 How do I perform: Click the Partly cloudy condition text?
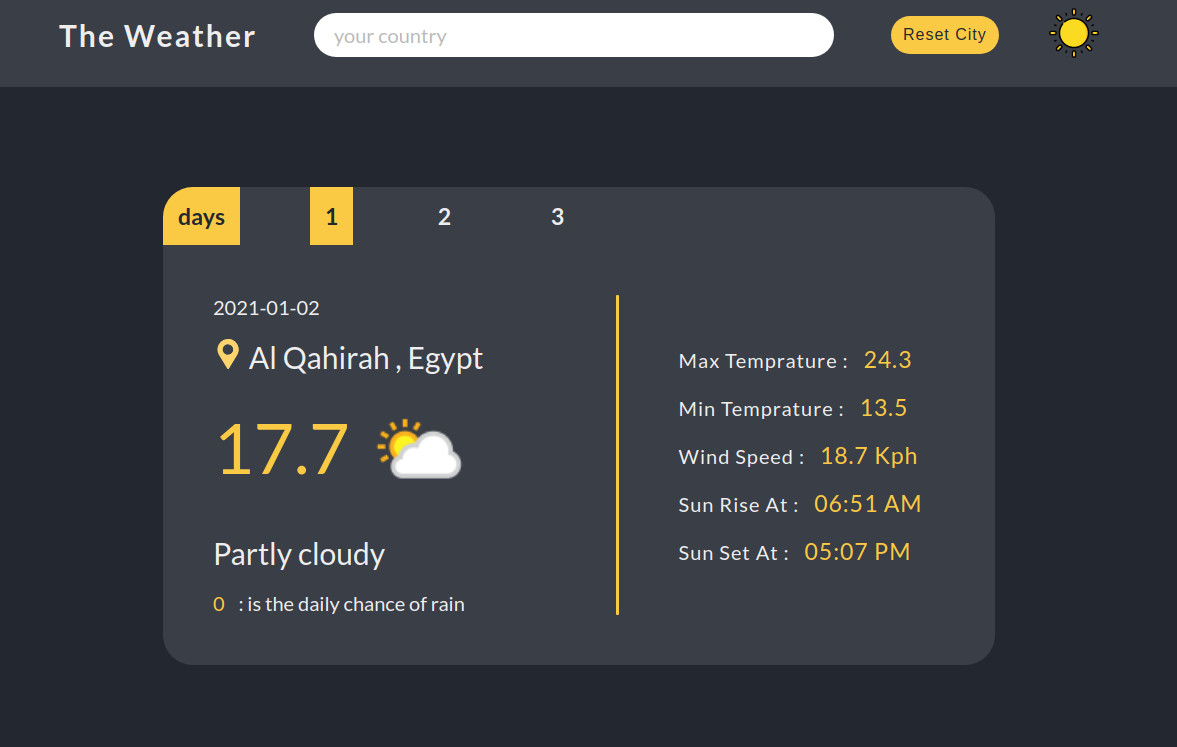coord(299,554)
